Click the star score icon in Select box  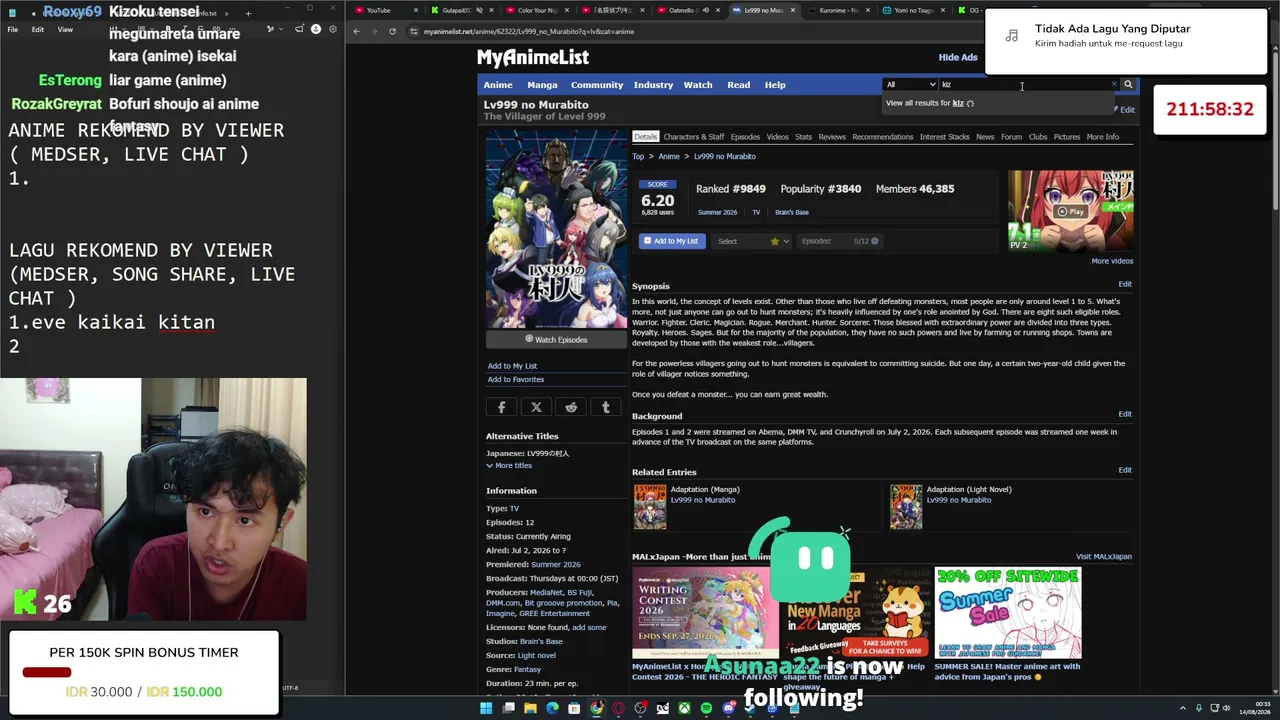774,241
